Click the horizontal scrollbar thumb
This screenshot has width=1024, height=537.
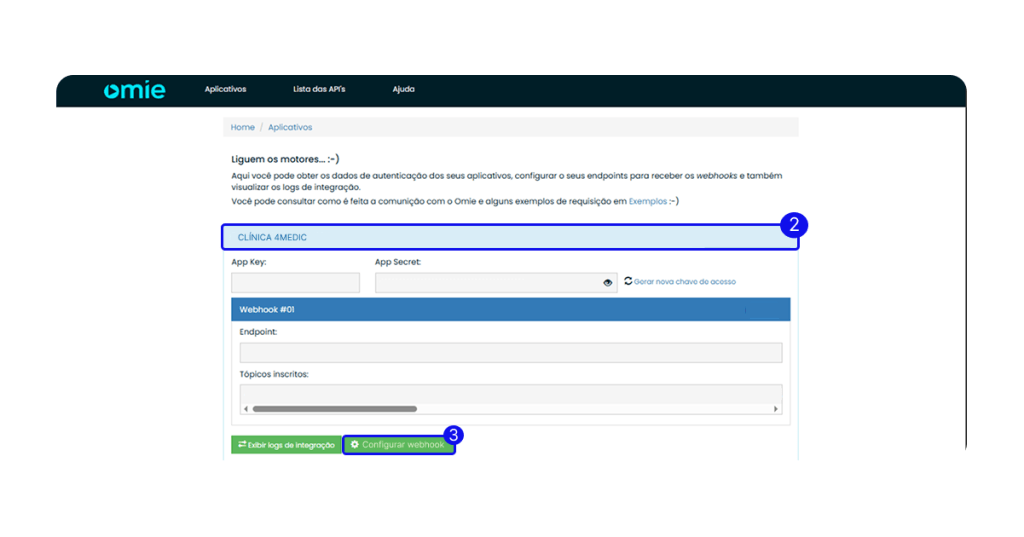(x=334, y=409)
